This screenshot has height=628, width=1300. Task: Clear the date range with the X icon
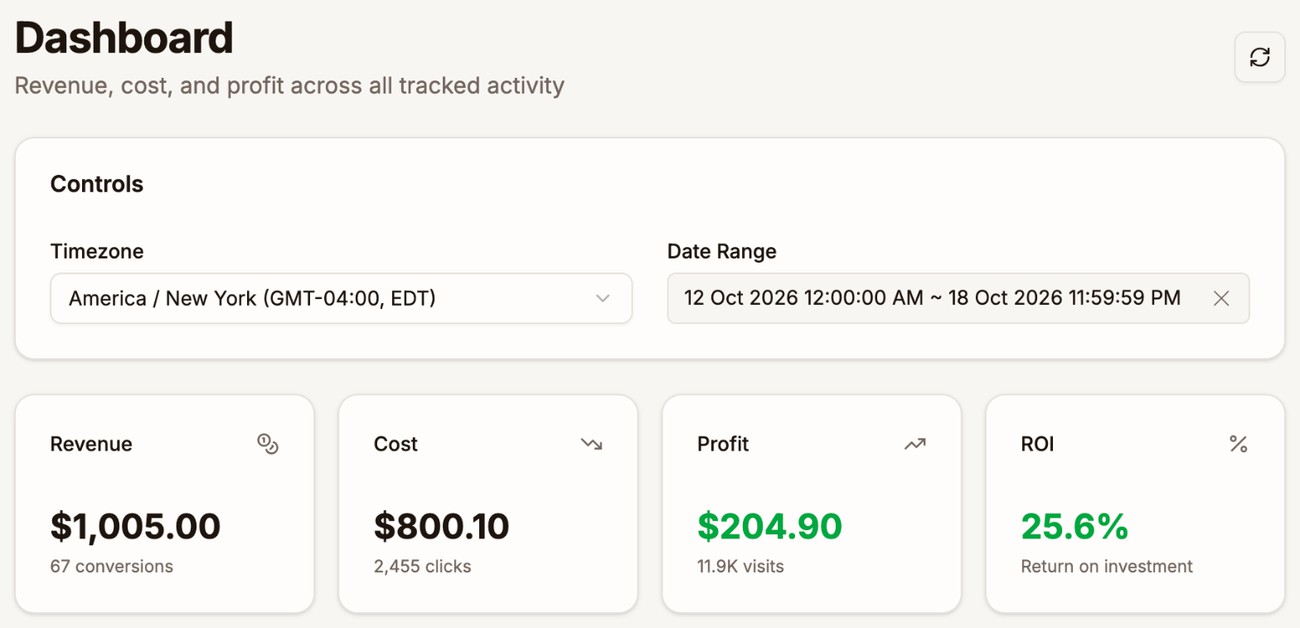point(1221,298)
